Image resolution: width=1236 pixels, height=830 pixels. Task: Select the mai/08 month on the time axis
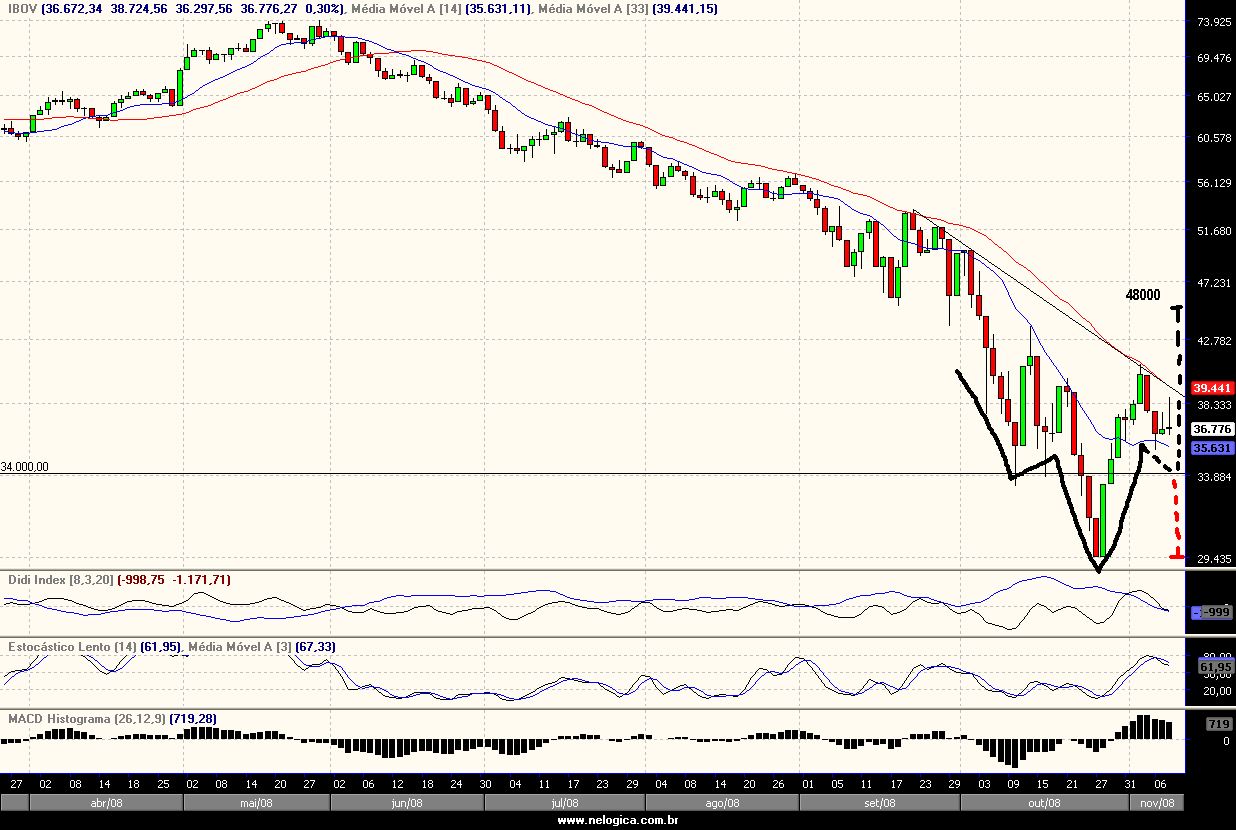[x=257, y=803]
